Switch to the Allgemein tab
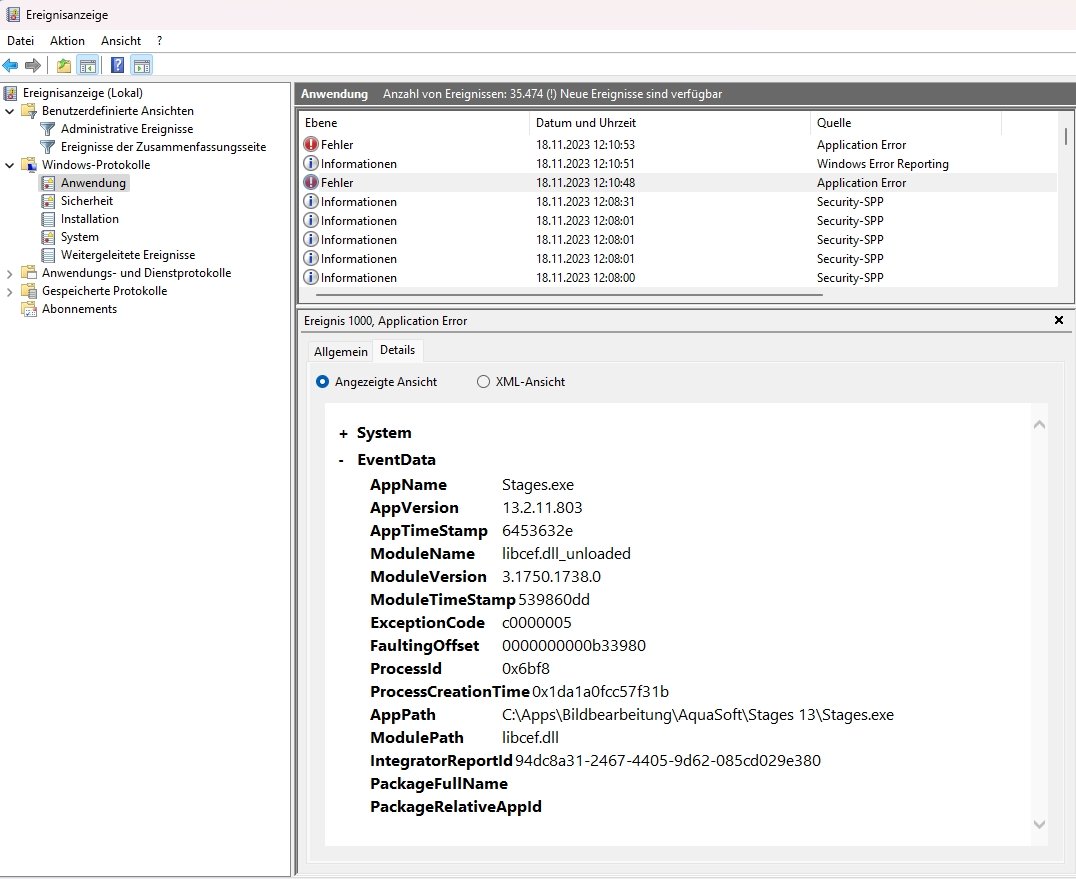Image resolution: width=1076 pixels, height=879 pixels. (340, 352)
